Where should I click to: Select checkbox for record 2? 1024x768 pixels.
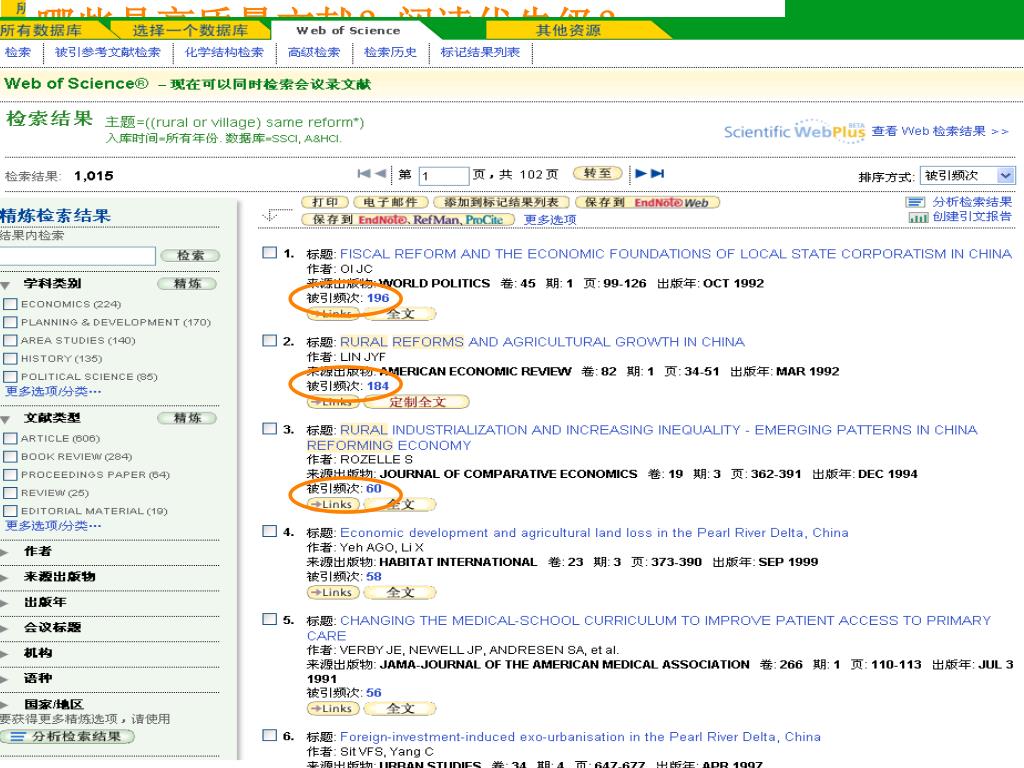click(x=269, y=340)
